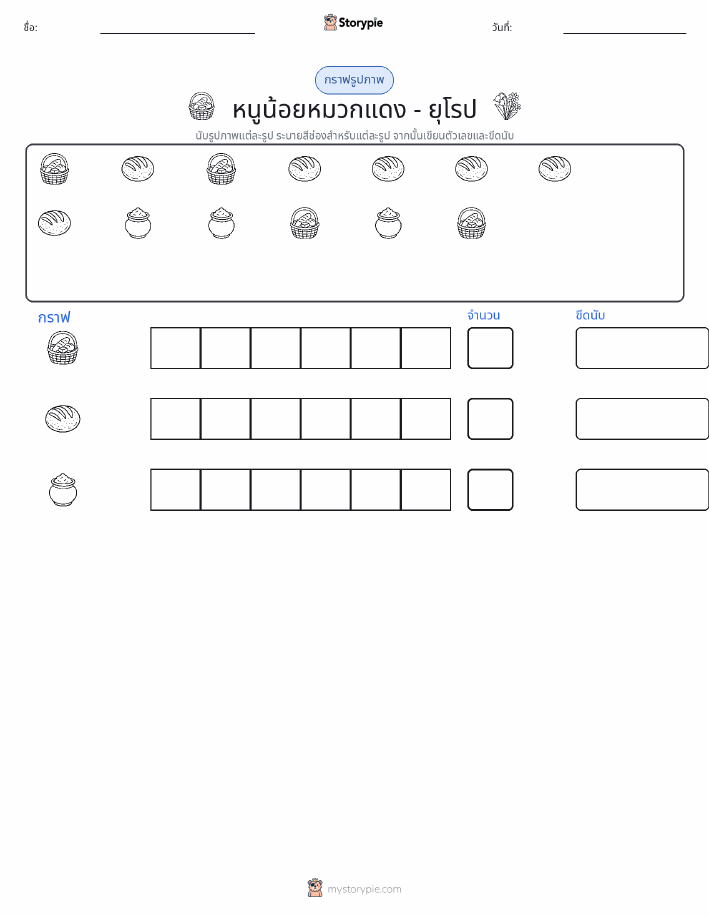The height and width of the screenshot is (917, 709).
Task: Open the mystorypie.com footer link
Action: (x=364, y=889)
